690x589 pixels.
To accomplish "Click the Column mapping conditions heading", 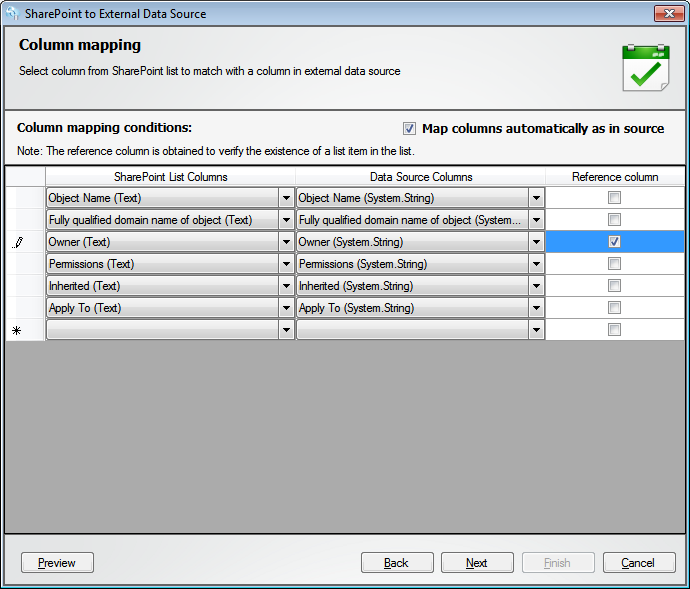I will coord(104,128).
